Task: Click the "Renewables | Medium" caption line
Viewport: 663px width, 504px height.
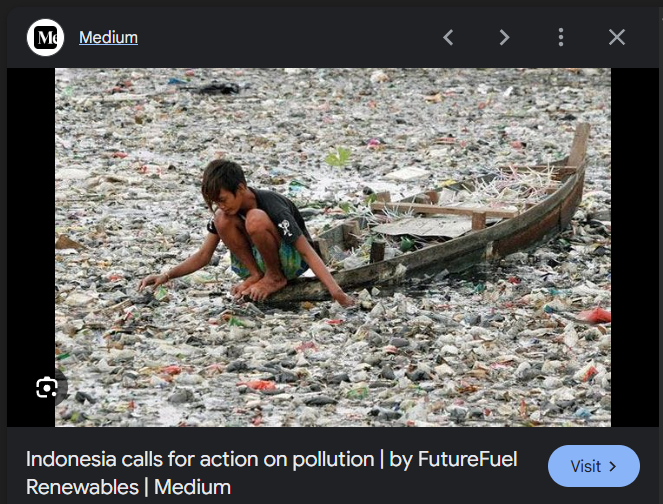Action: coord(128,488)
